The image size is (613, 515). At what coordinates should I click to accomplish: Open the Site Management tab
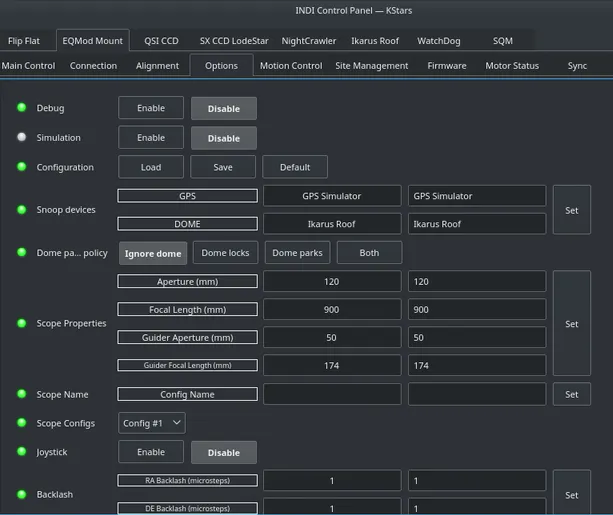click(372, 66)
